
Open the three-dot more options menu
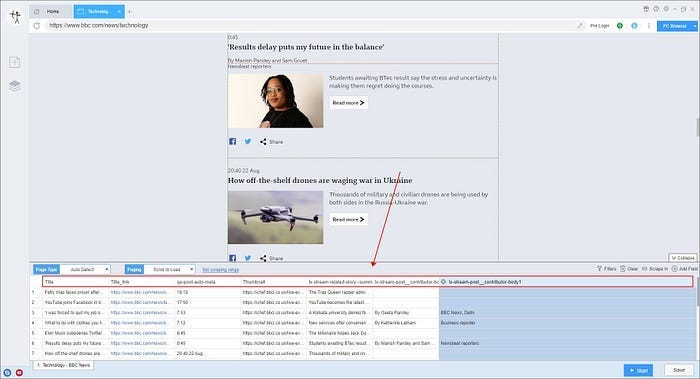[649, 25]
